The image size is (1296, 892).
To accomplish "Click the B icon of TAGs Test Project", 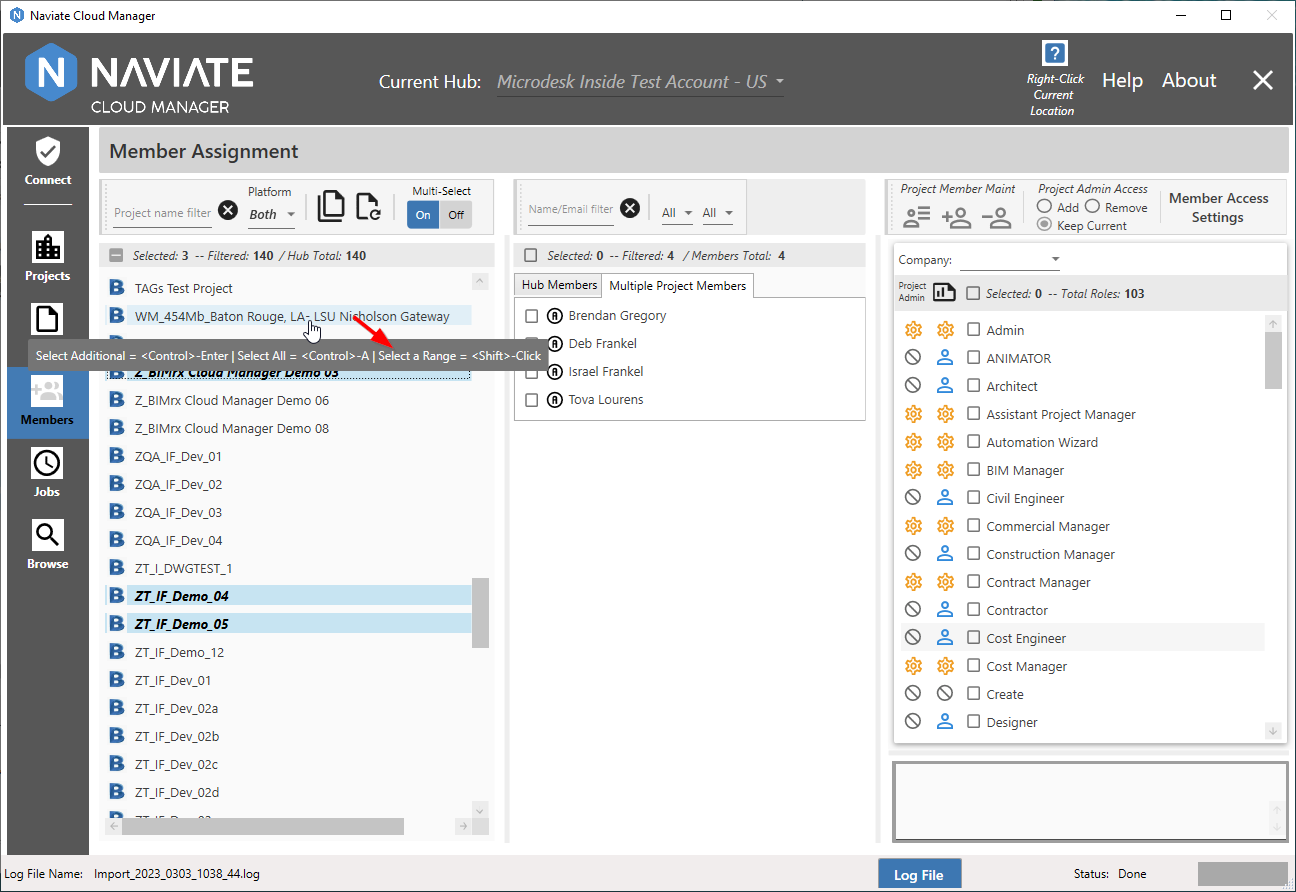I will click(117, 288).
